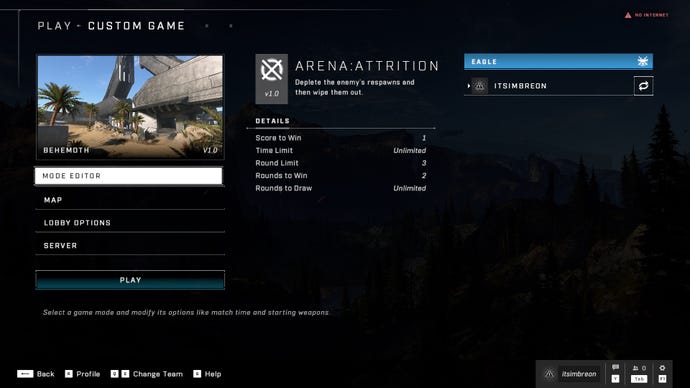Click the Y key hint below chat
This screenshot has height=388, width=690.
(615, 379)
